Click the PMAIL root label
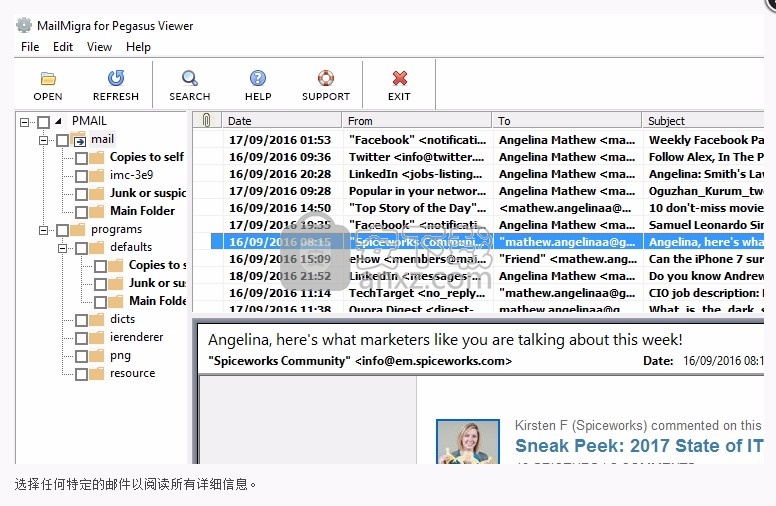This screenshot has width=776, height=506. 89,121
